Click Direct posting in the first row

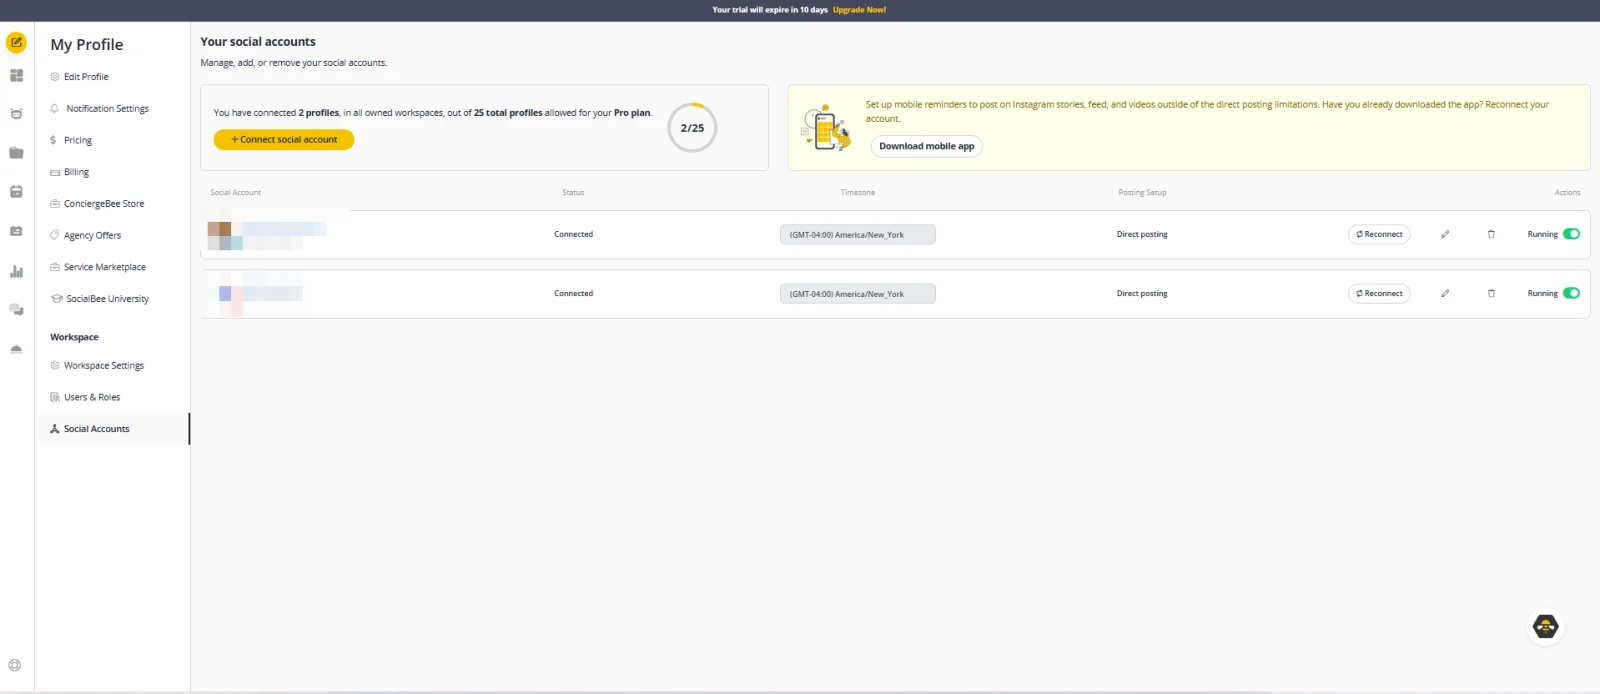click(x=1142, y=234)
